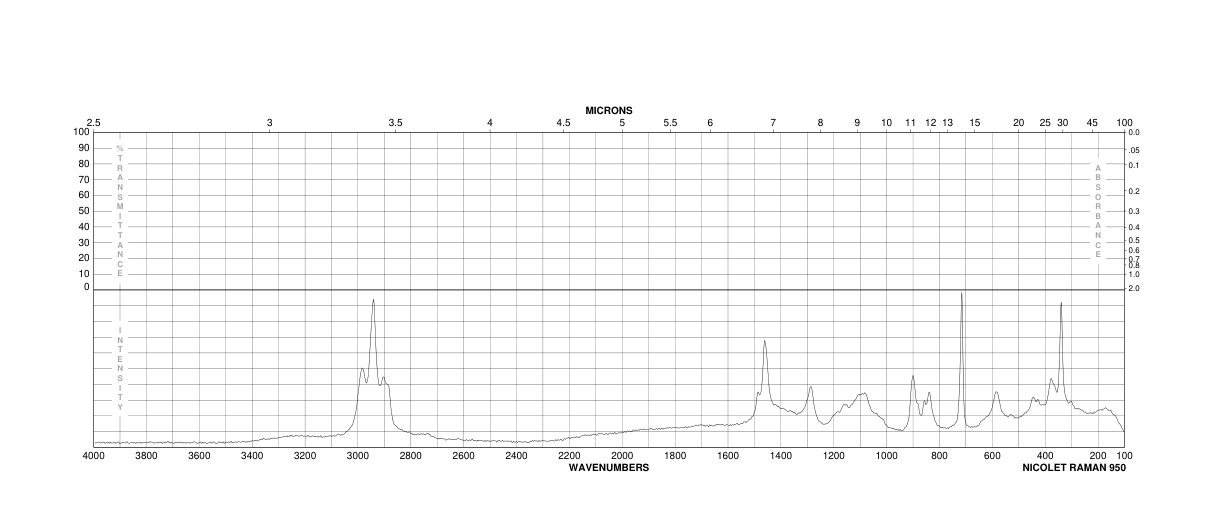Select the 0.2 absorbance scale label
Viewport: 1224px width, 528px height.
click(x=1134, y=191)
